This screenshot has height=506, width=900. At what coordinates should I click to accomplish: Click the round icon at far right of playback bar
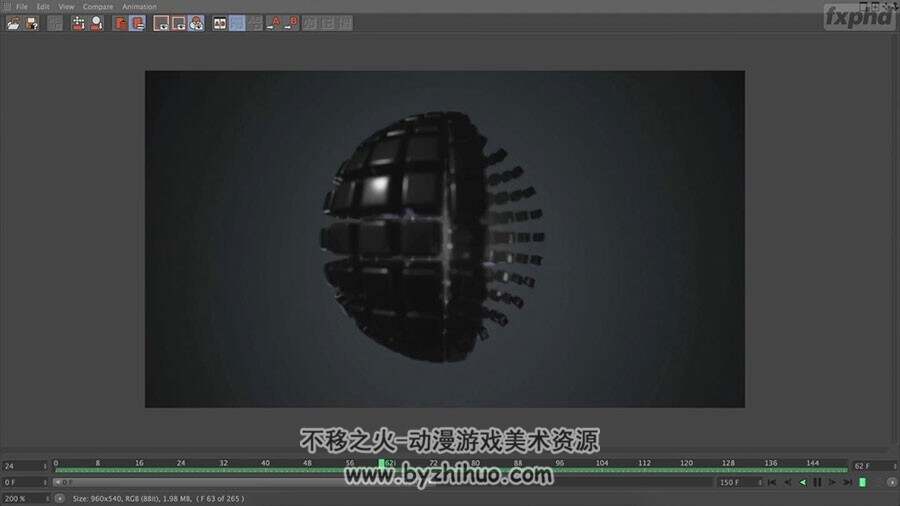click(x=891, y=482)
